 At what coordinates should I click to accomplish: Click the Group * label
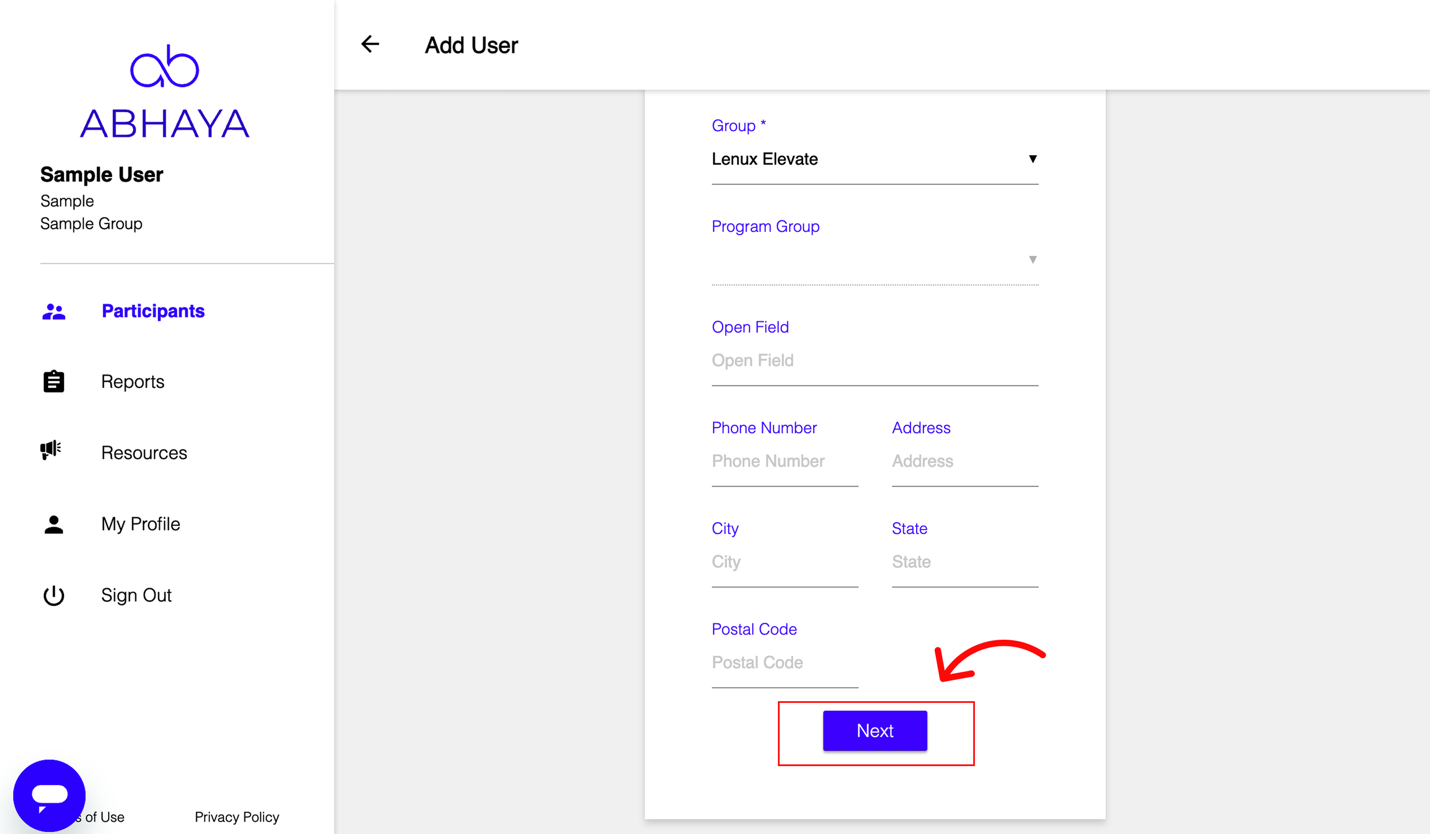click(739, 126)
